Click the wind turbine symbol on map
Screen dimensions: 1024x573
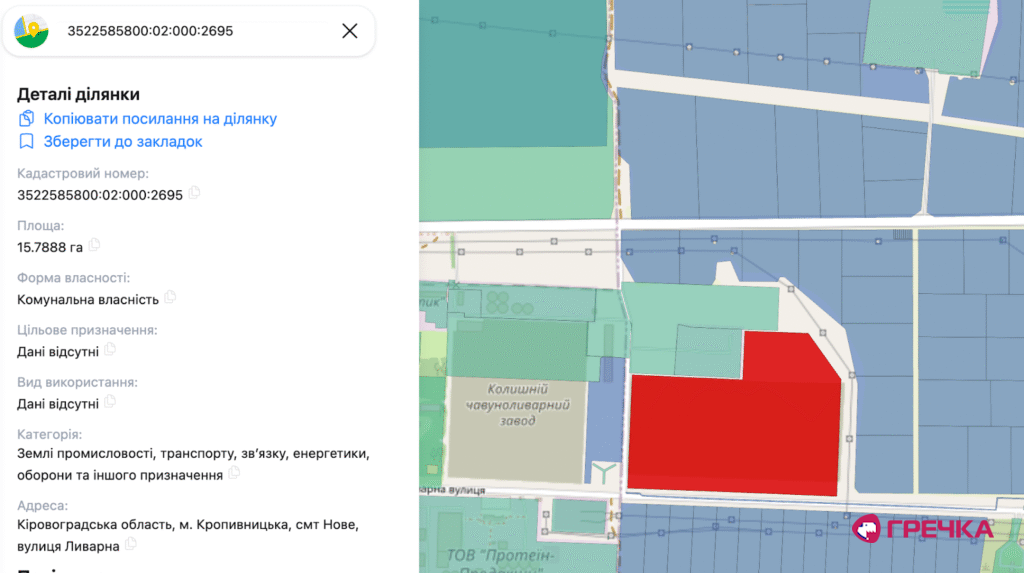coord(604,472)
